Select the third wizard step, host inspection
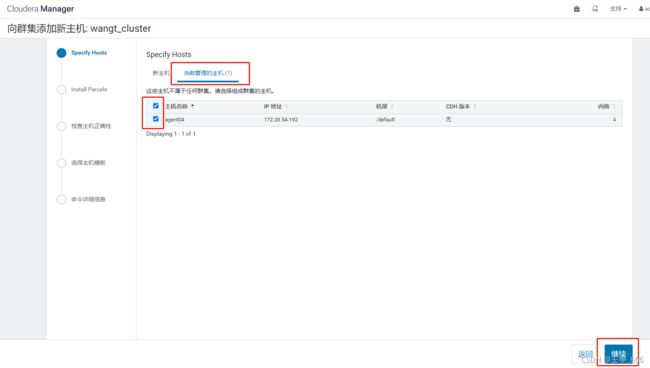Viewport: 650px width, 368px height. pyautogui.click(x=91, y=126)
